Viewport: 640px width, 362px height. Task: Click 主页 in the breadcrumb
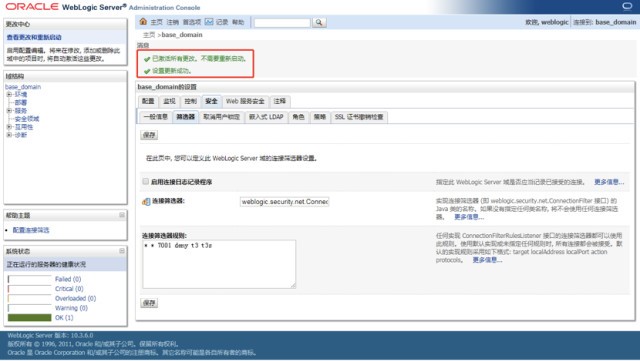149,35
